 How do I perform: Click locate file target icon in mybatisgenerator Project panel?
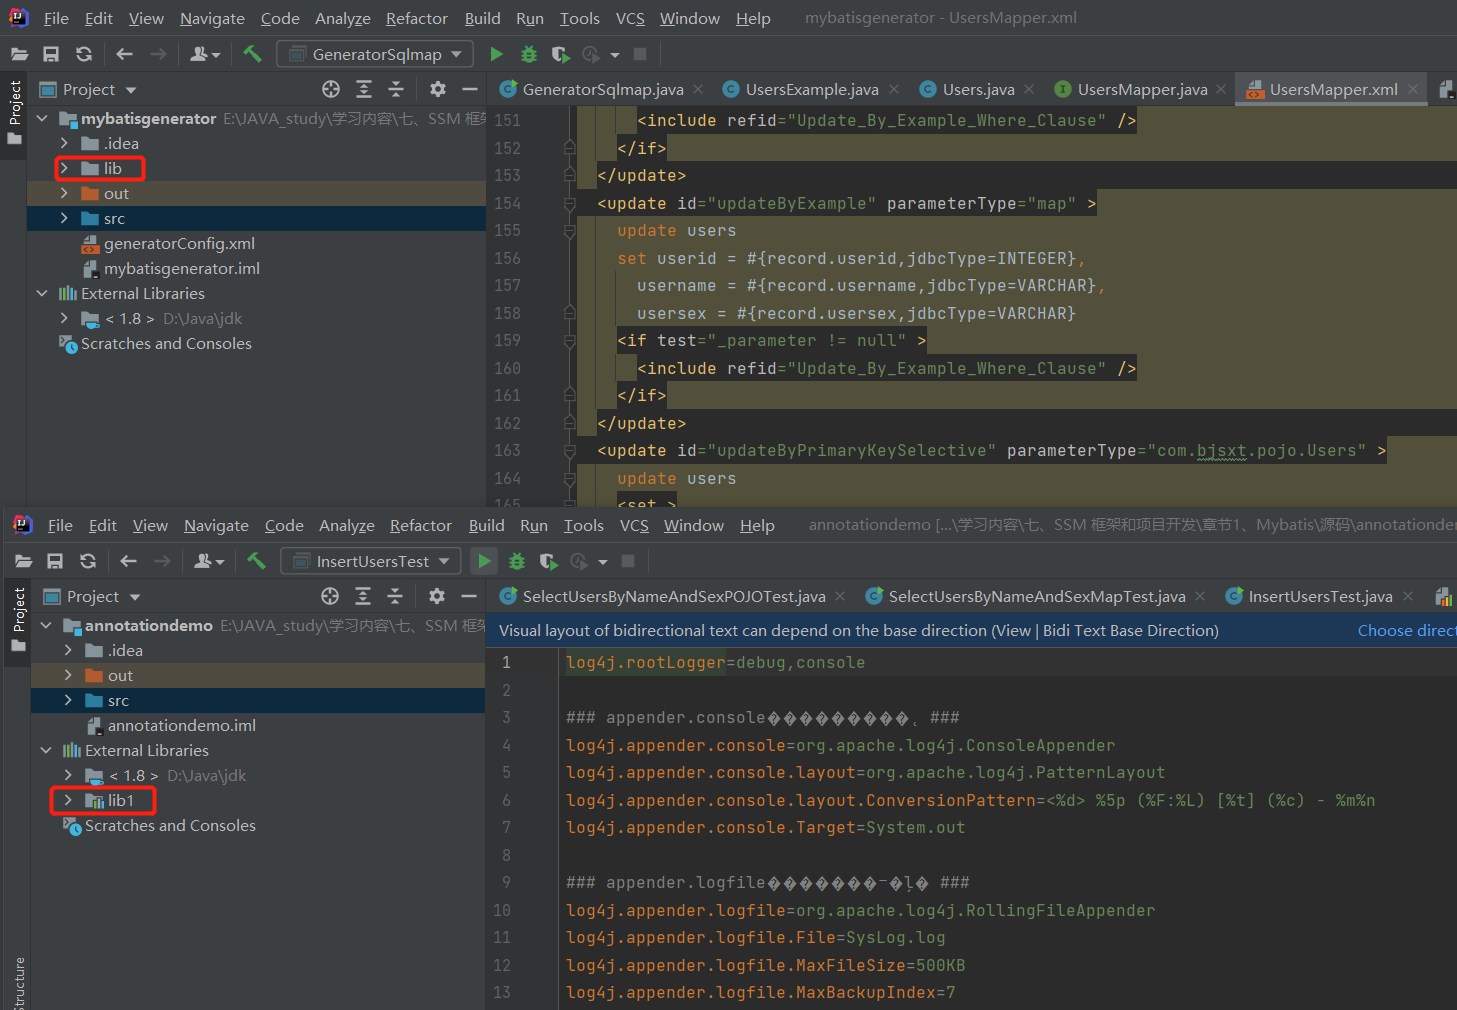pyautogui.click(x=331, y=89)
